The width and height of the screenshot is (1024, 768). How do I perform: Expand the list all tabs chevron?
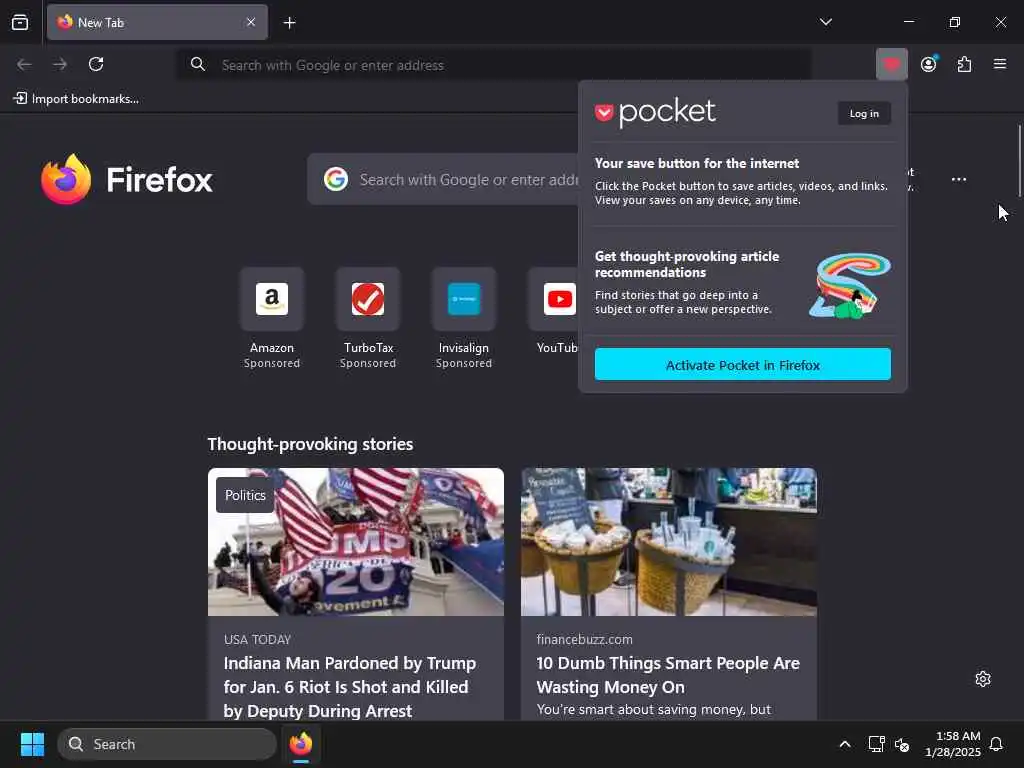825,22
